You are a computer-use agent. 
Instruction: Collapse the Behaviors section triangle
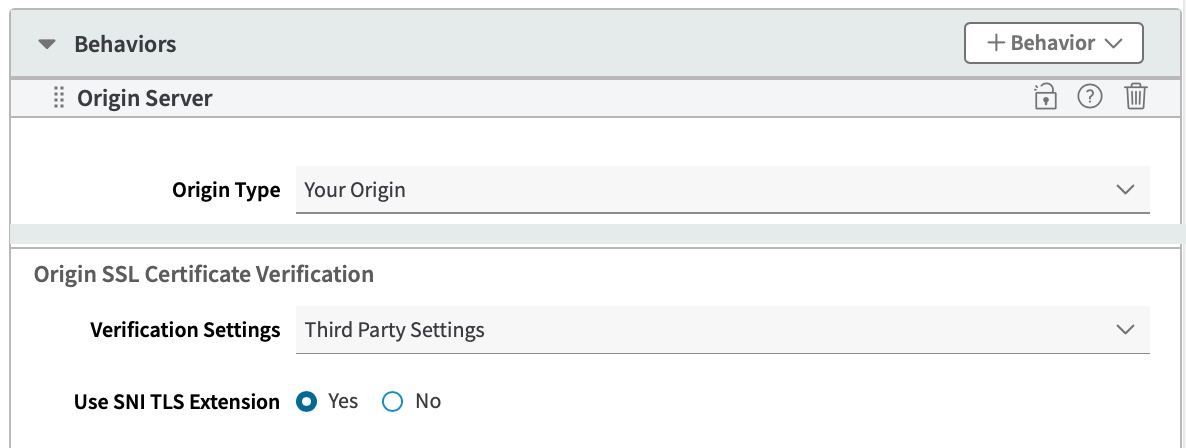point(46,45)
